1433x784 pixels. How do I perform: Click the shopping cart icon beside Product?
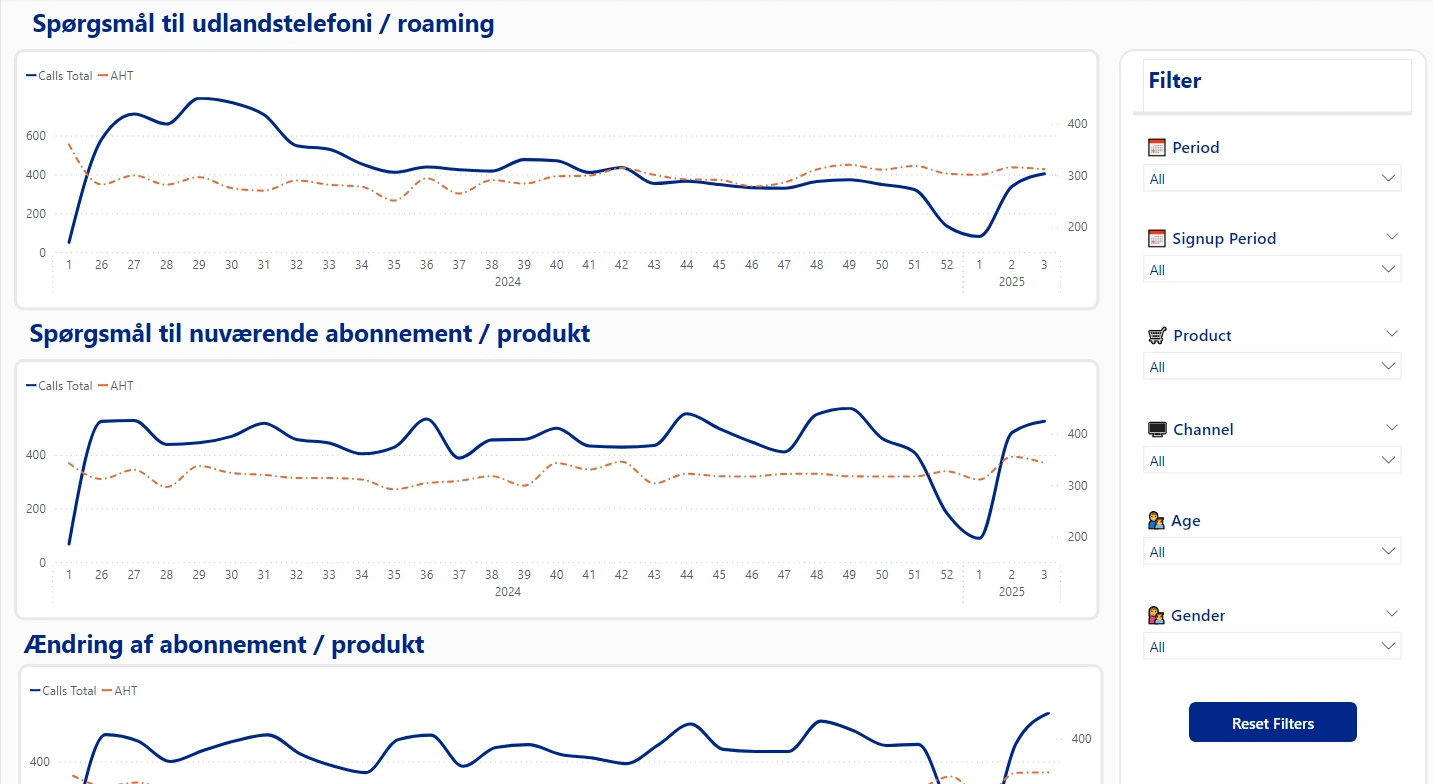1157,335
